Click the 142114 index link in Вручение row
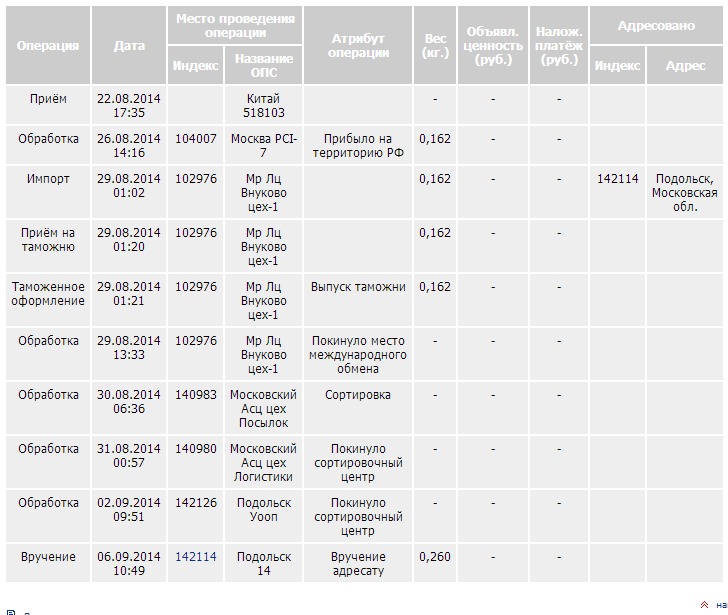Screen dimensions: 728x615 click(195, 557)
